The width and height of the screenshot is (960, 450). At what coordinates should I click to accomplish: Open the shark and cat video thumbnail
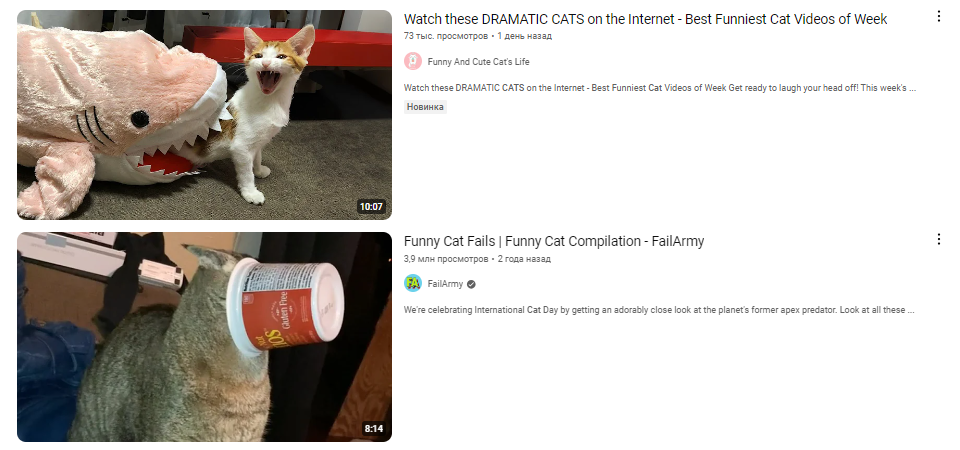[x=204, y=114]
